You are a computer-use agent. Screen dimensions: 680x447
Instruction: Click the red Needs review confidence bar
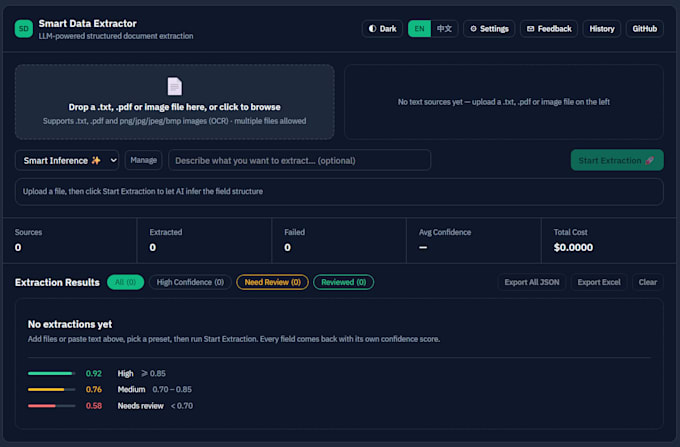52,406
